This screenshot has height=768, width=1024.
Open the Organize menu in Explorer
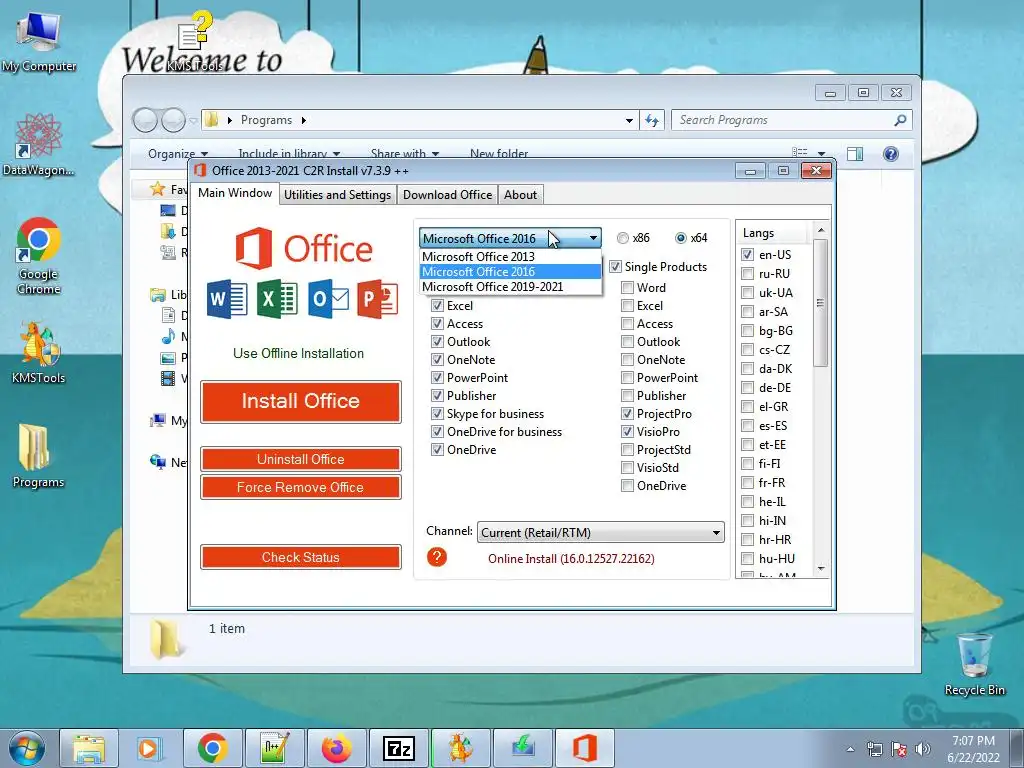[x=178, y=153]
